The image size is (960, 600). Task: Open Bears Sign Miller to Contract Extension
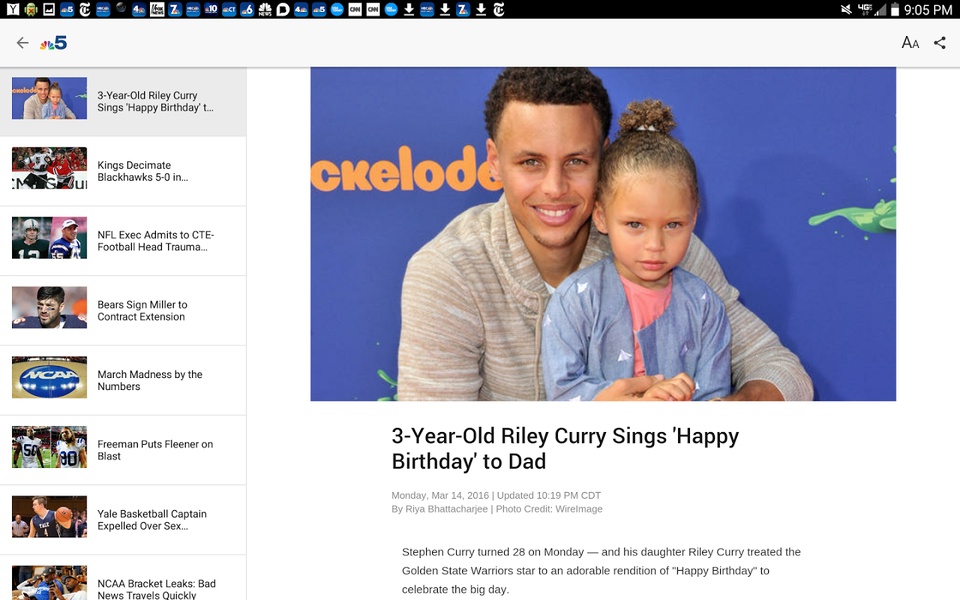(123, 310)
